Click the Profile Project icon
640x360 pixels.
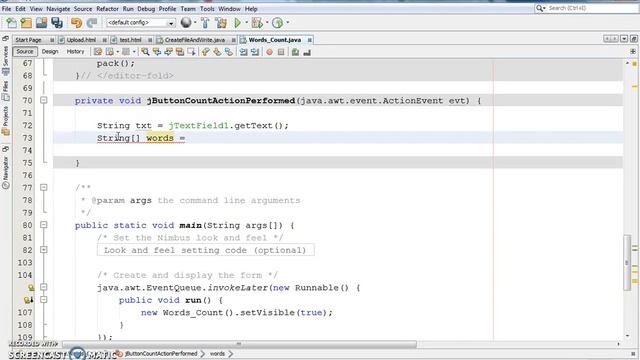click(x=277, y=23)
